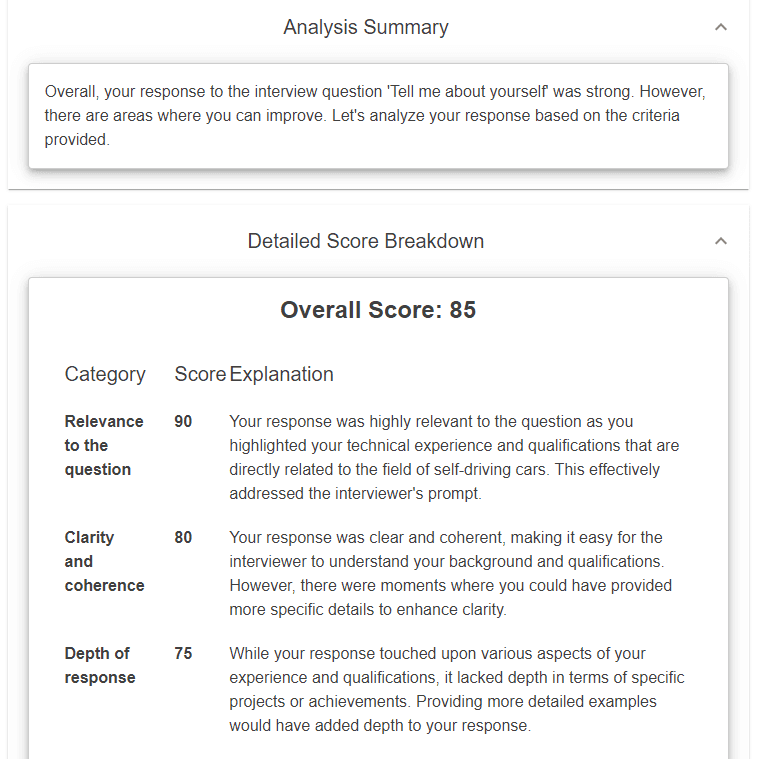
Task: Click the score value 80
Action: pyautogui.click(x=183, y=537)
